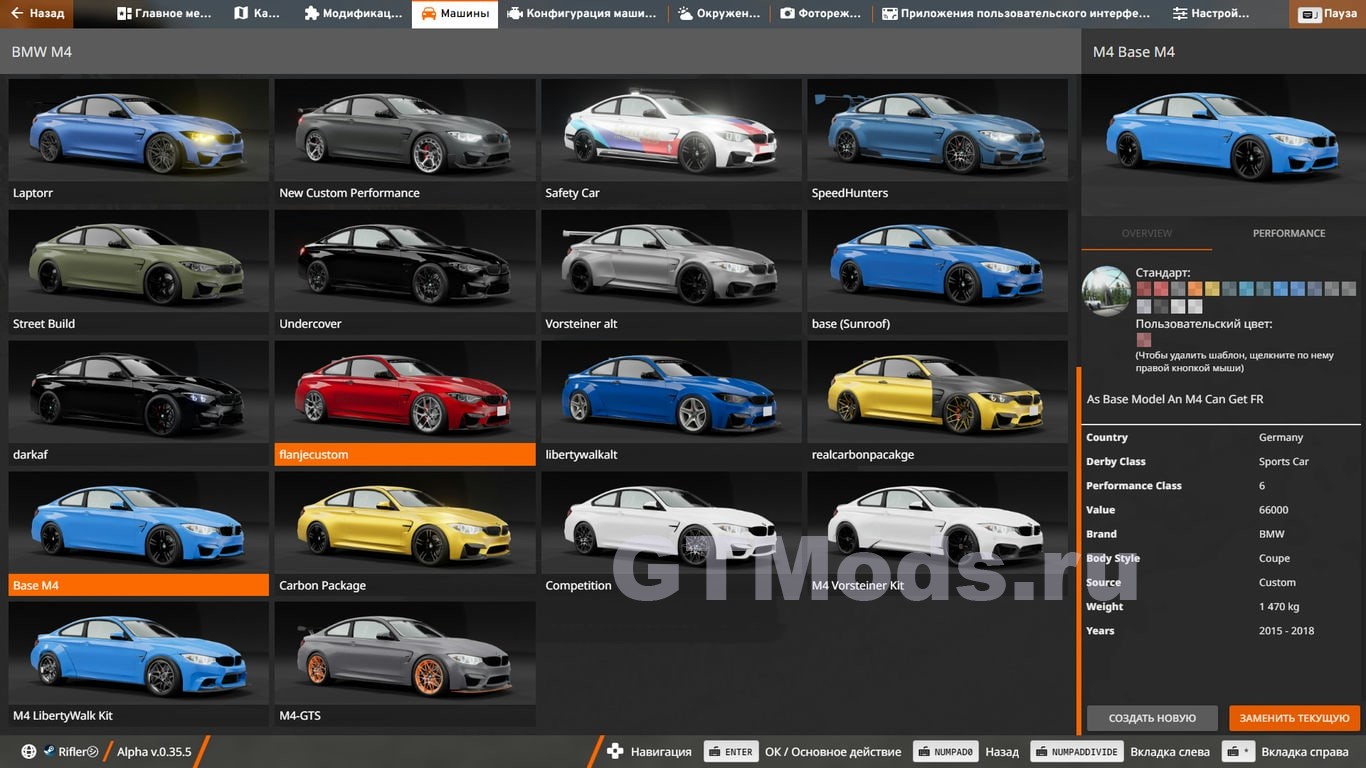
Task: Click the Вкладка слева hint
Action: 1170,752
